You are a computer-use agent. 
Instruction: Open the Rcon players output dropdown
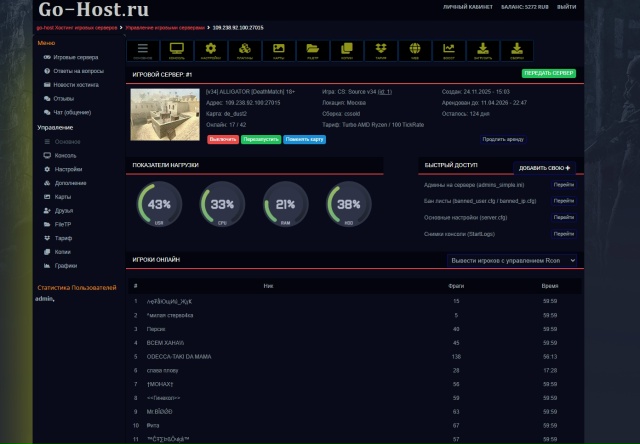512,260
